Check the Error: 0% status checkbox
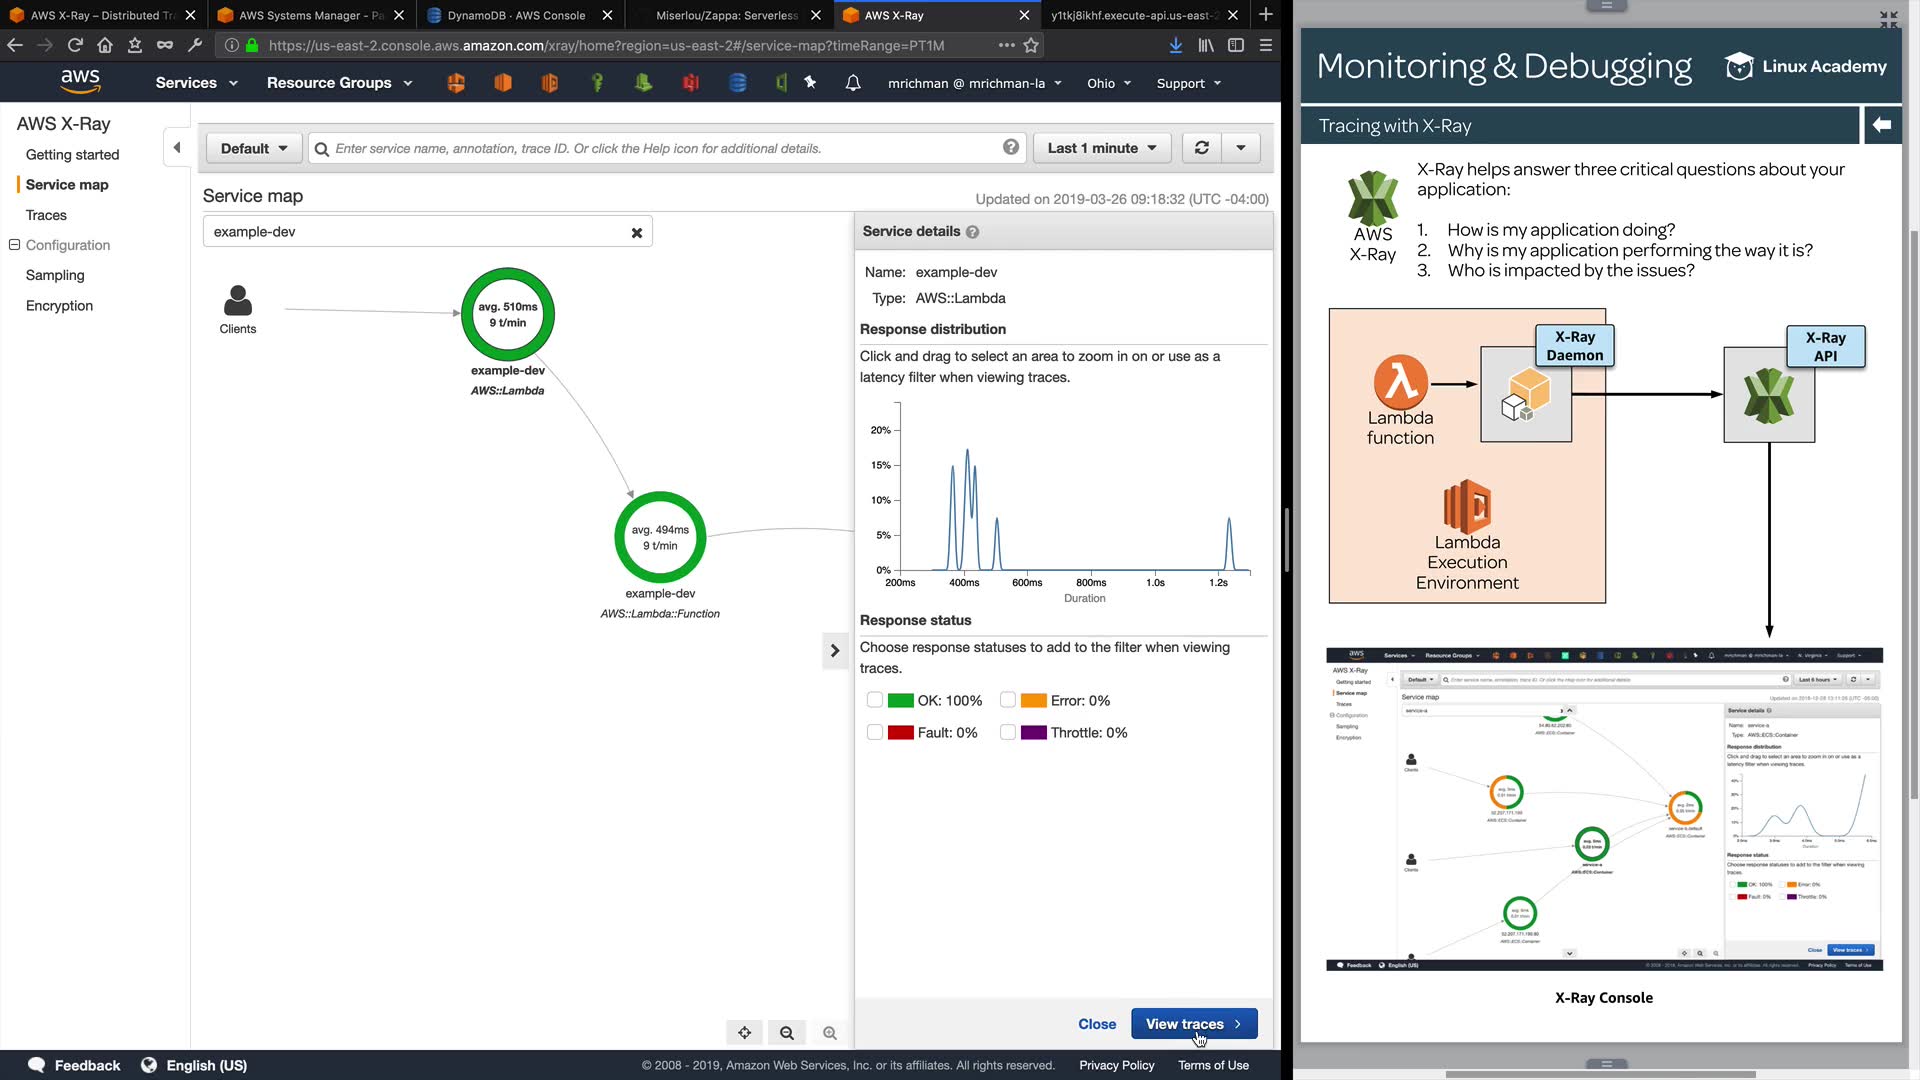The image size is (1920, 1080). pos(1008,700)
